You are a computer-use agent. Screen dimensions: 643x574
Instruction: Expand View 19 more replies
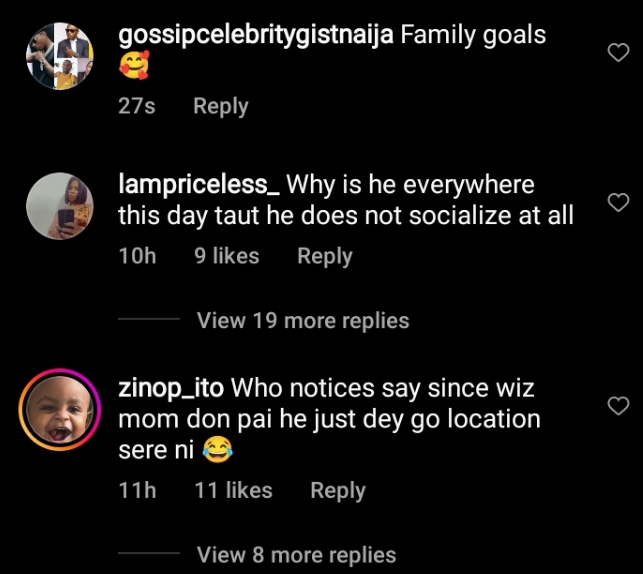pyautogui.click(x=303, y=321)
